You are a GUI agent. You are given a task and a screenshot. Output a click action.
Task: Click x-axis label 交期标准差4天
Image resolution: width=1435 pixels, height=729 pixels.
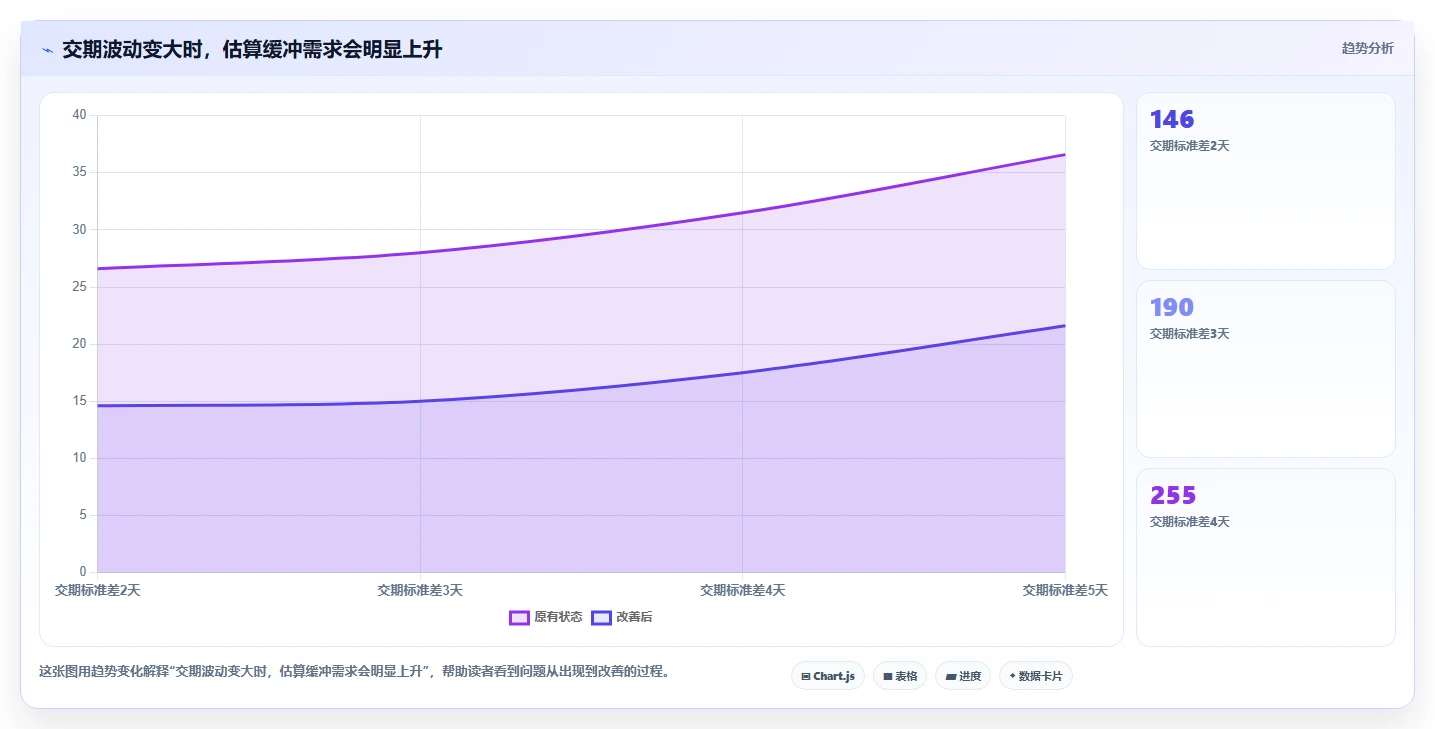coord(742,591)
